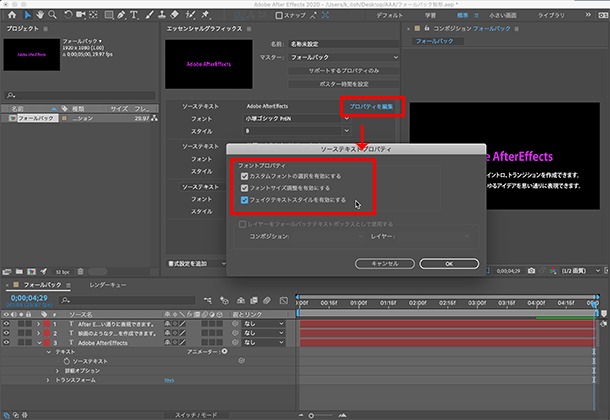Select the Camera tool
Image resolution: width=610 pixels, height=420 pixels.
81,15
